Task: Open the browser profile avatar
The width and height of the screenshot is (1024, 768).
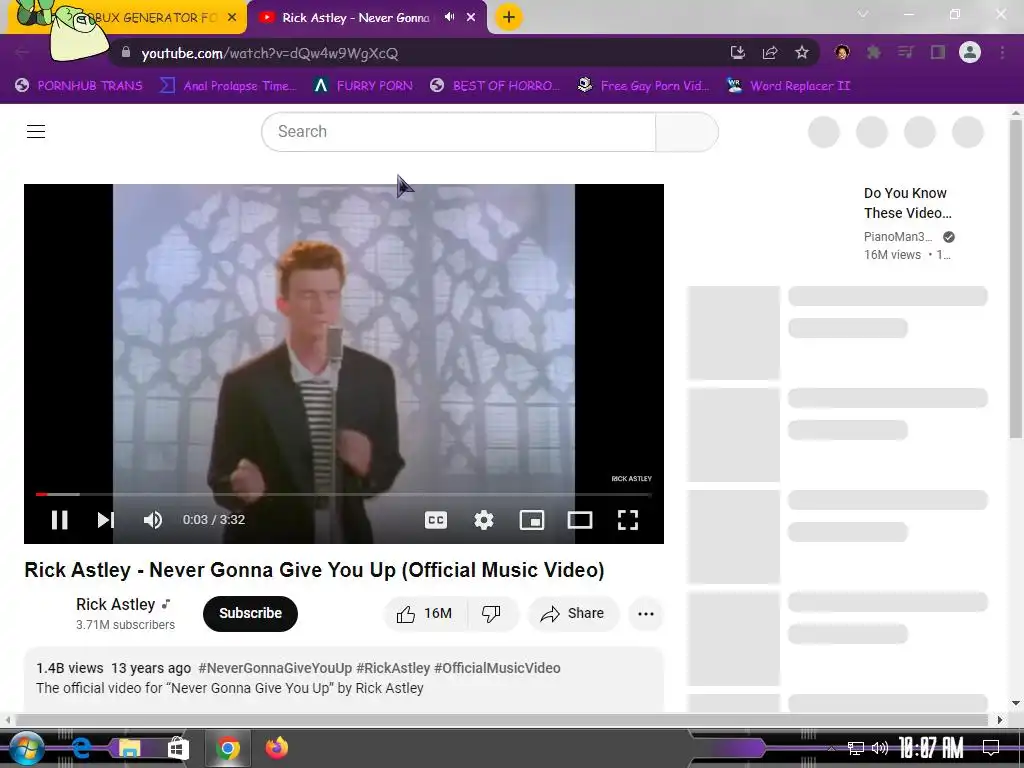Action: coord(970,53)
